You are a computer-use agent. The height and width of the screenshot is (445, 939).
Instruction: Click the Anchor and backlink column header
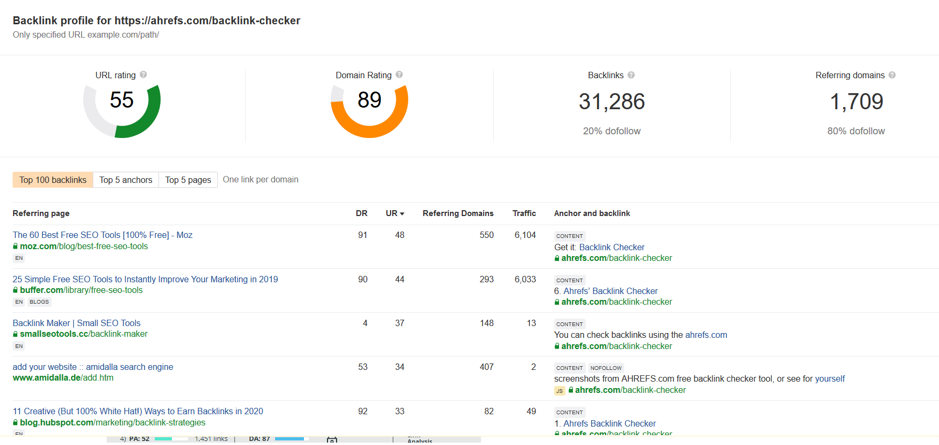pos(592,213)
